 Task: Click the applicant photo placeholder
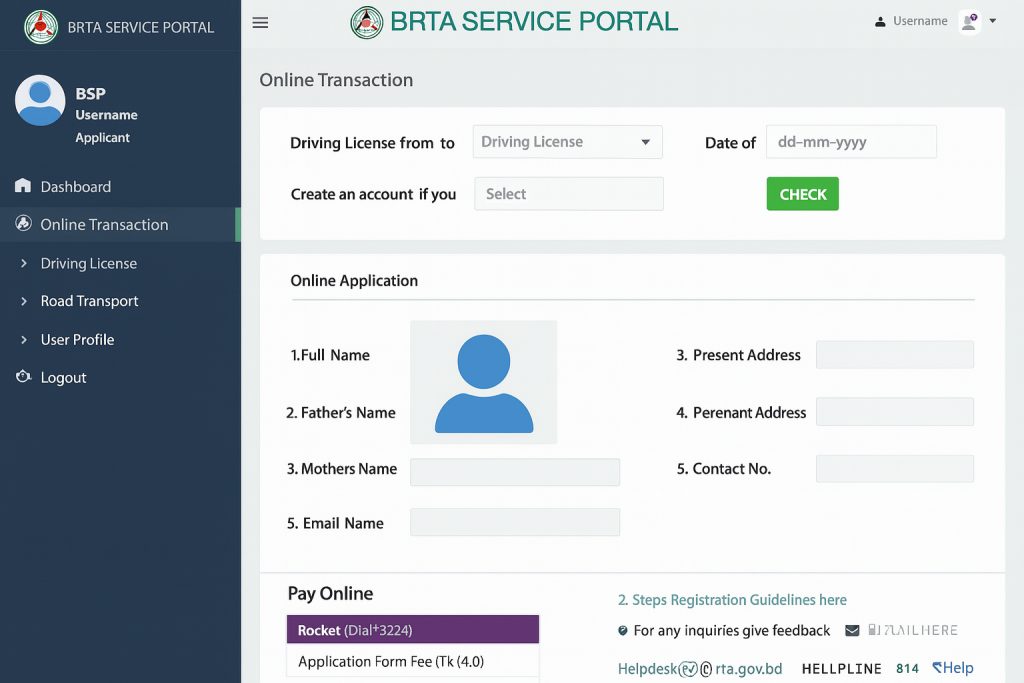pos(483,382)
